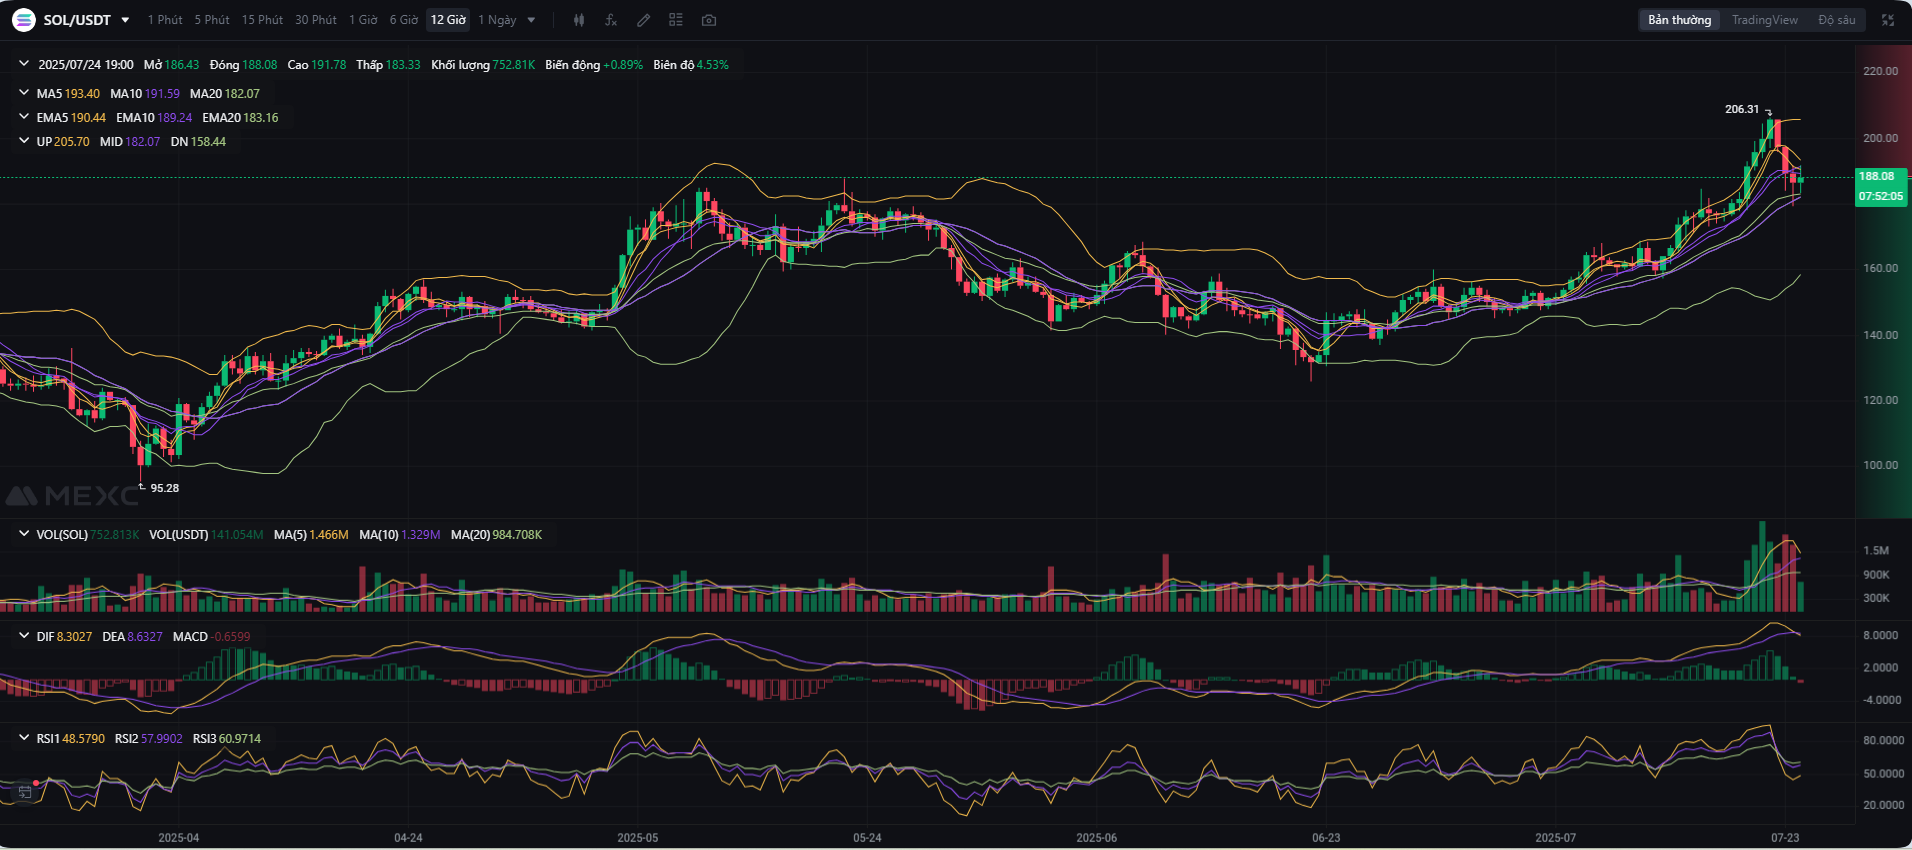This screenshot has width=1912, height=850.
Task: Open the candlestick chart type icon
Action: 578,20
